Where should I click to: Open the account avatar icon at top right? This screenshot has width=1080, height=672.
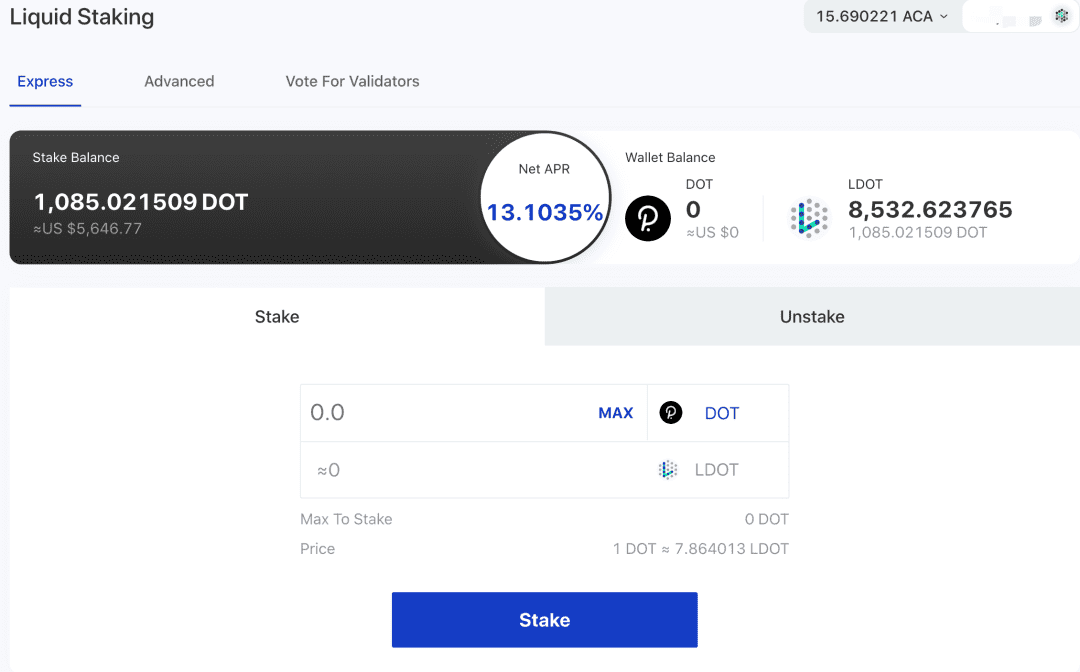pos(1061,17)
